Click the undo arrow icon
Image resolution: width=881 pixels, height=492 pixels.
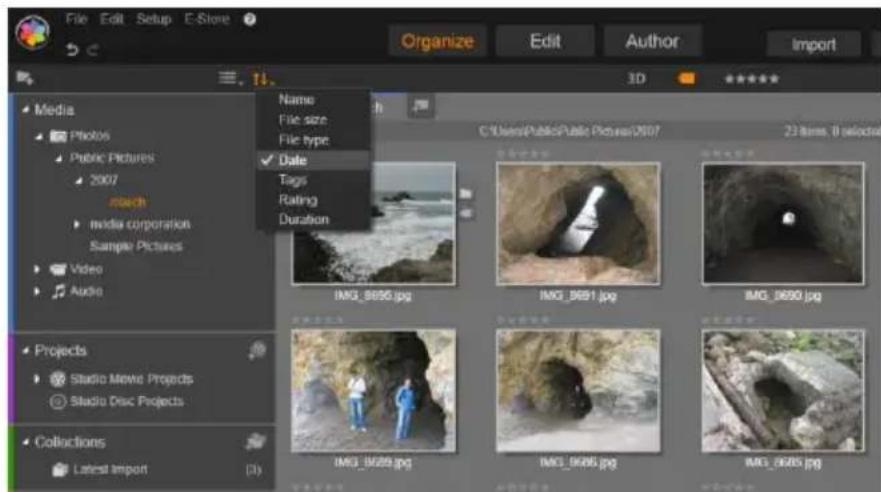pos(72,50)
